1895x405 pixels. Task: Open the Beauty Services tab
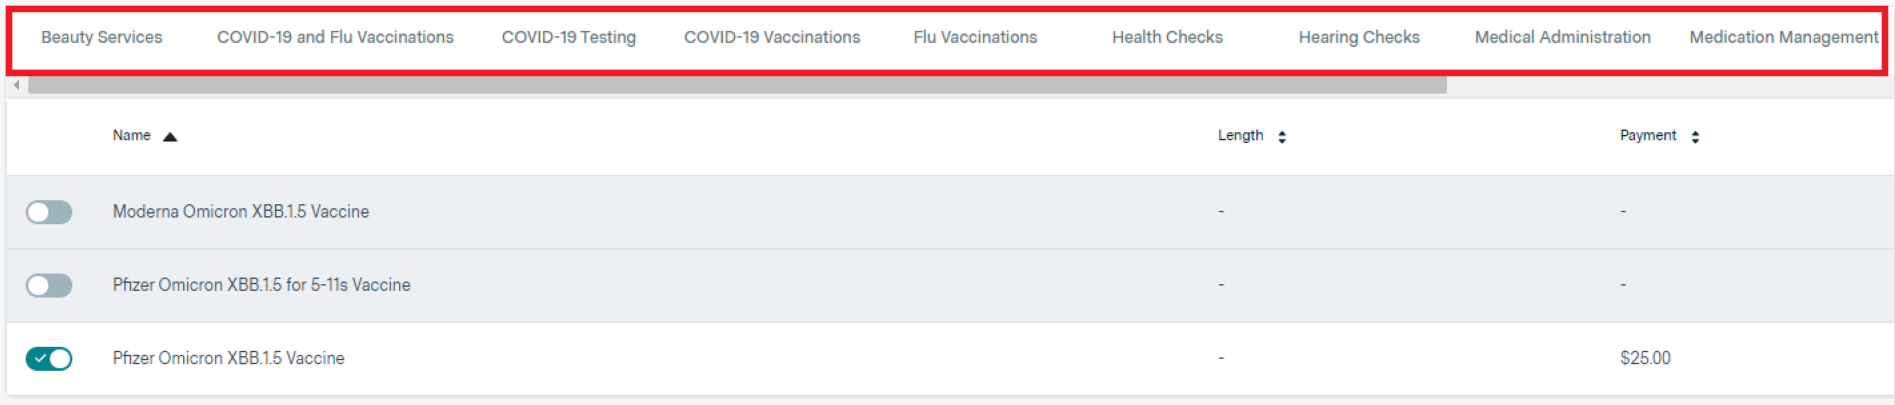[101, 37]
